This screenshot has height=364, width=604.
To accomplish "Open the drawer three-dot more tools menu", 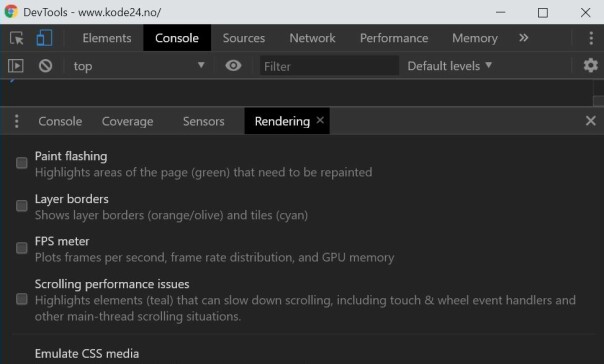I will pyautogui.click(x=16, y=121).
